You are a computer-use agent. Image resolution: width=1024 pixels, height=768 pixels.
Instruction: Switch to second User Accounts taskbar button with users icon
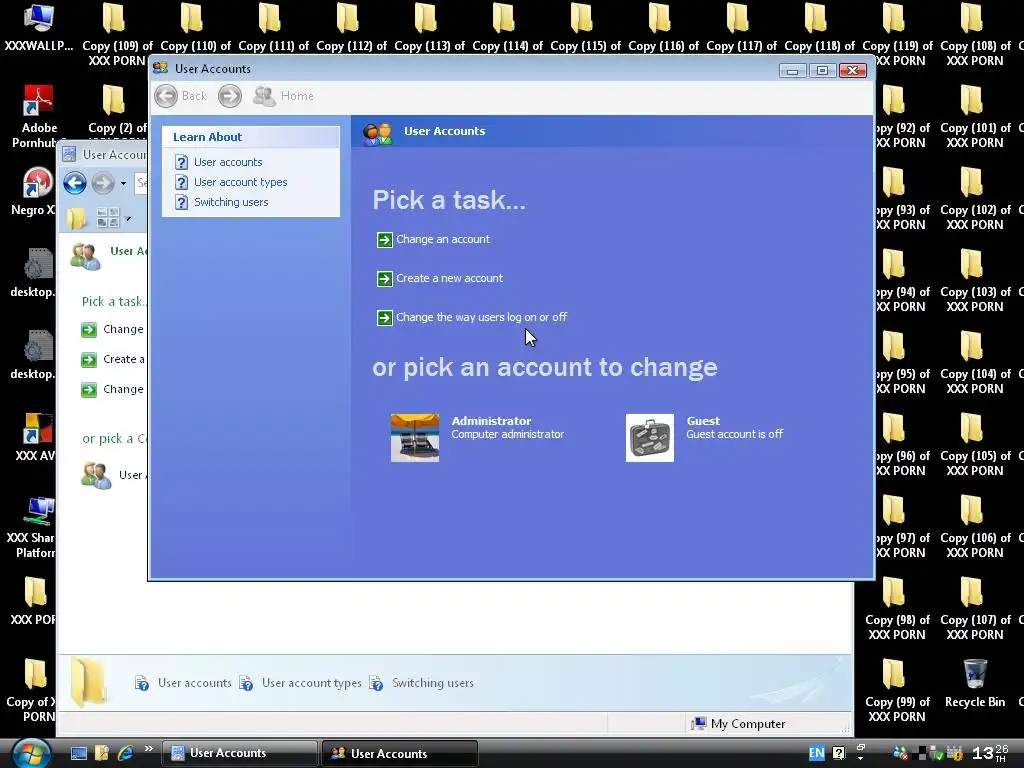(x=400, y=753)
